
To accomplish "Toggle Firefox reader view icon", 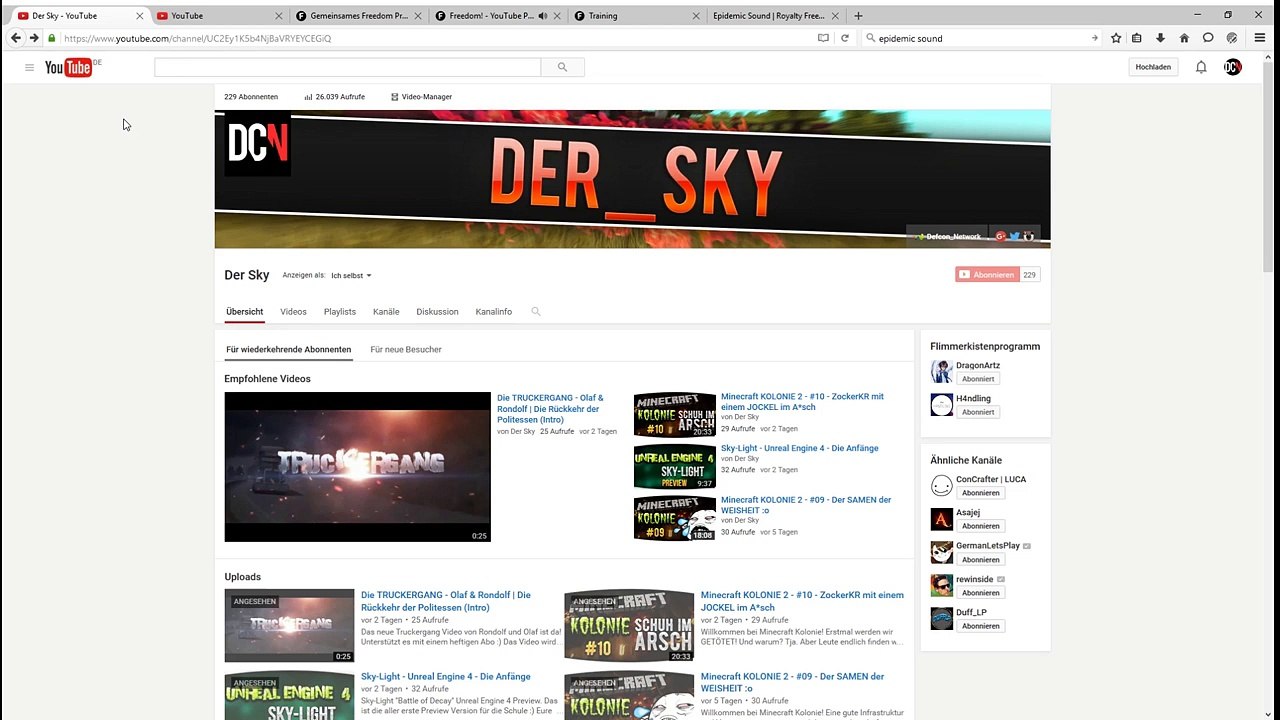I will pyautogui.click(x=823, y=38).
